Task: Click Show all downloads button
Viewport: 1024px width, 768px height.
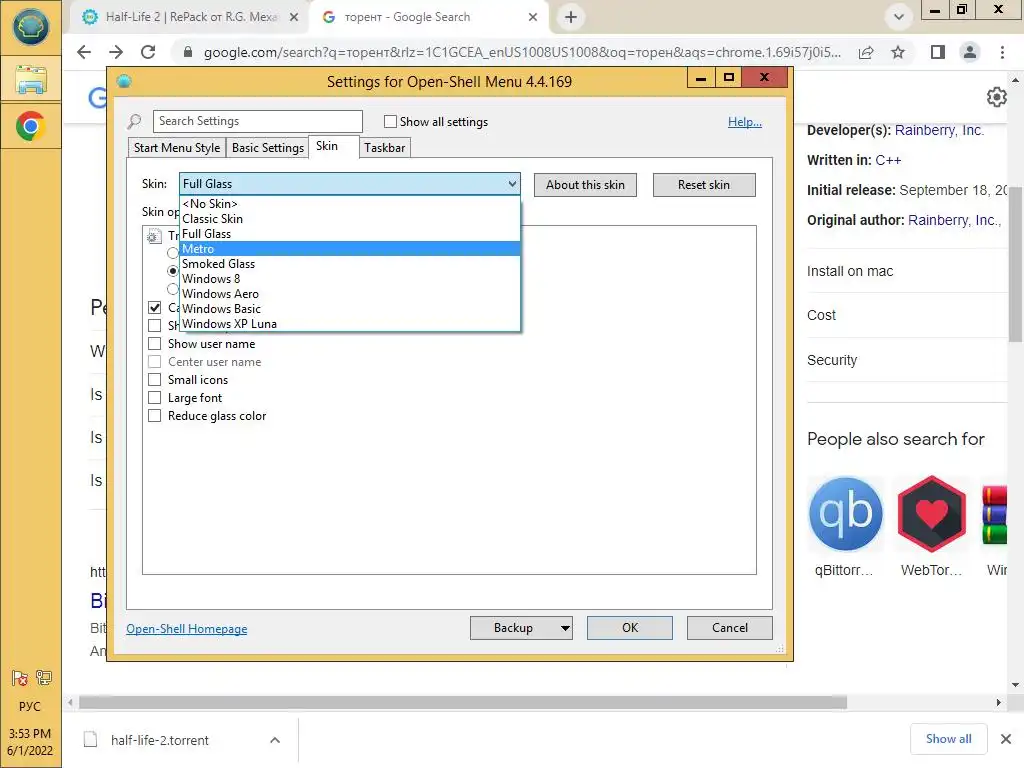Action: [x=949, y=739]
